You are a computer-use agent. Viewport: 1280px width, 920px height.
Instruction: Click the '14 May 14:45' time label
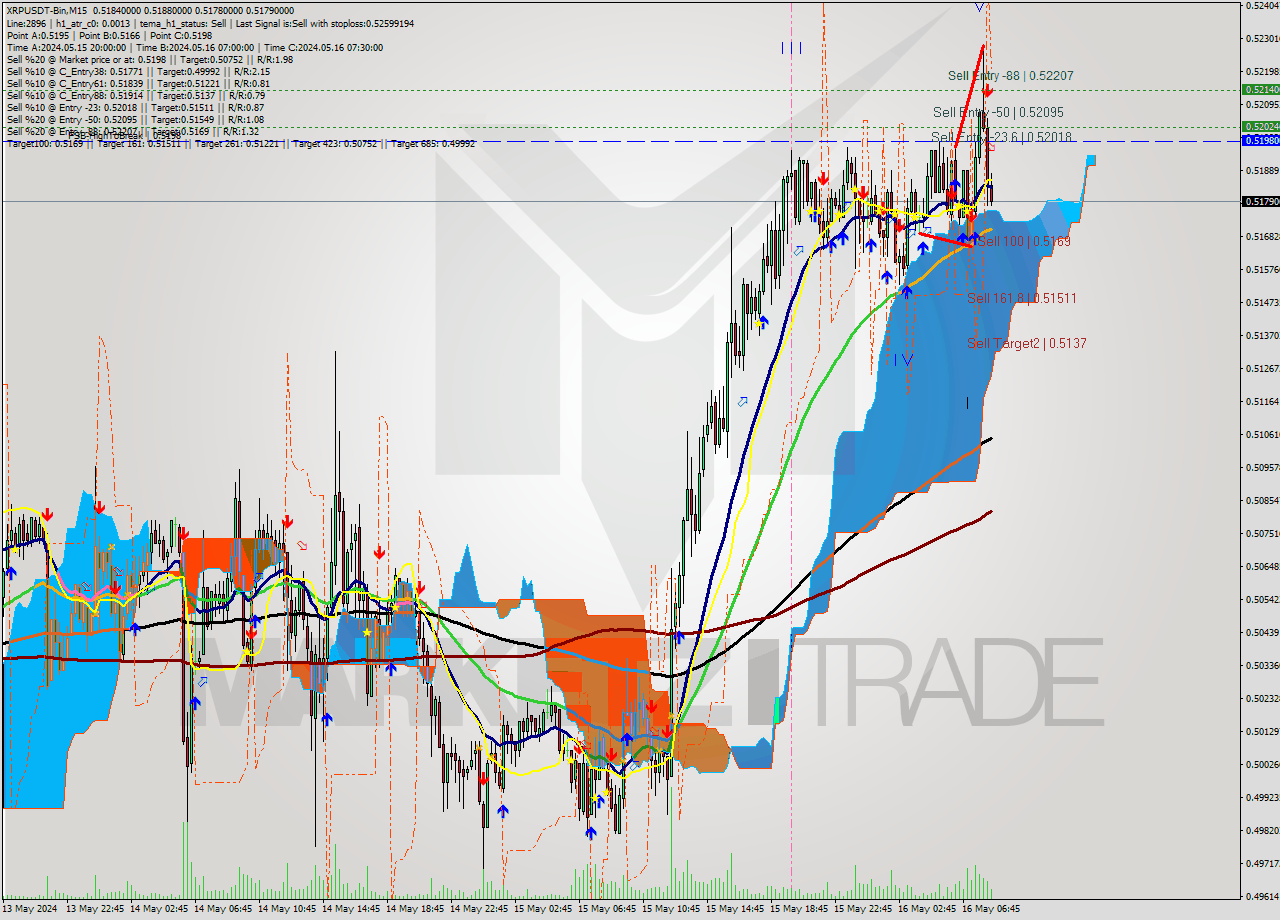pos(352,909)
